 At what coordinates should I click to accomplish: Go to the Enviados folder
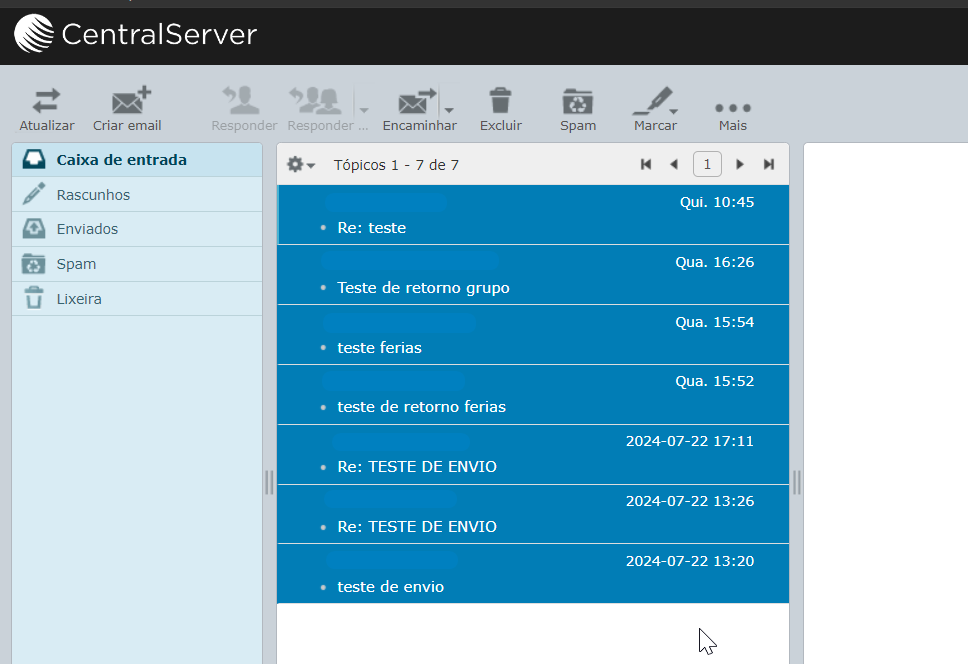87,229
